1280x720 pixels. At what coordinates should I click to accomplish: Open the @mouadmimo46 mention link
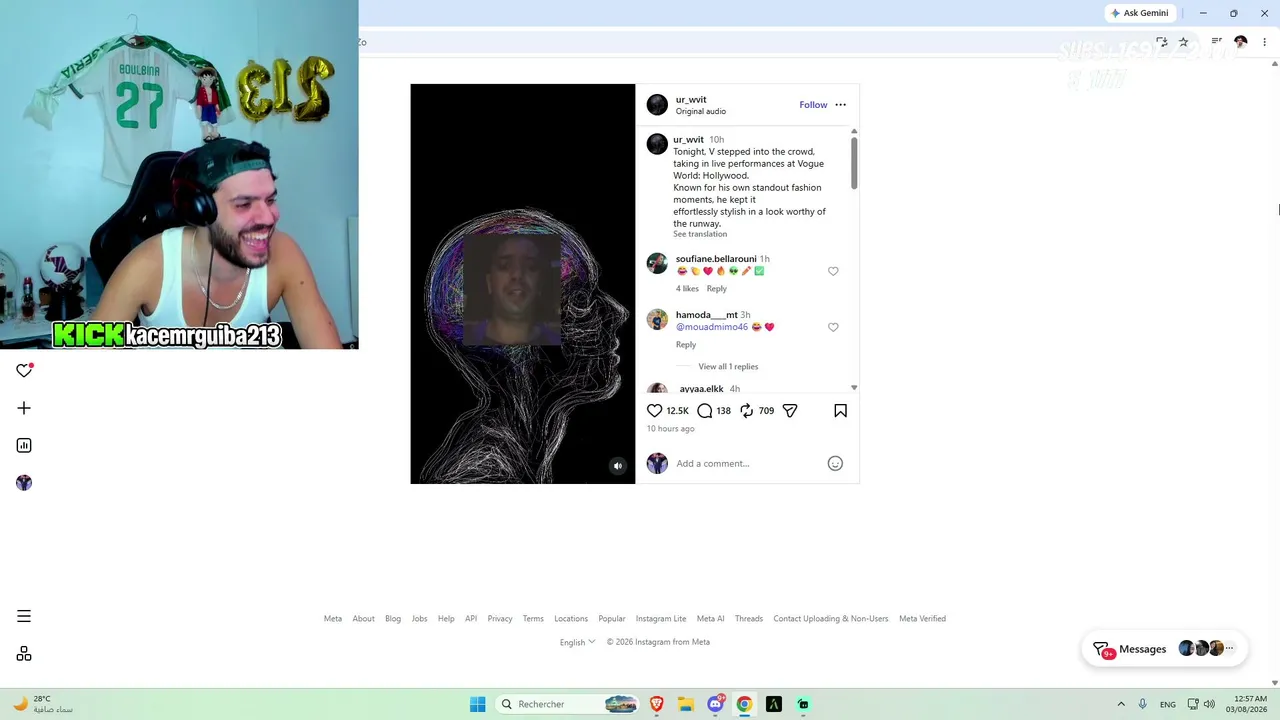(712, 327)
